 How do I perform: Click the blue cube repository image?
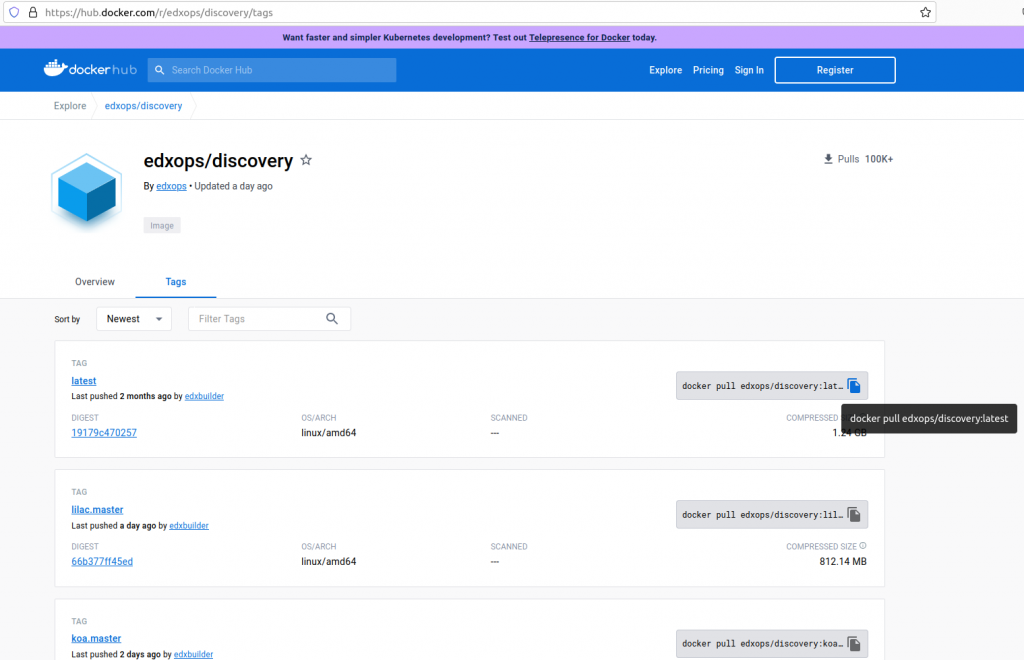tap(86, 191)
